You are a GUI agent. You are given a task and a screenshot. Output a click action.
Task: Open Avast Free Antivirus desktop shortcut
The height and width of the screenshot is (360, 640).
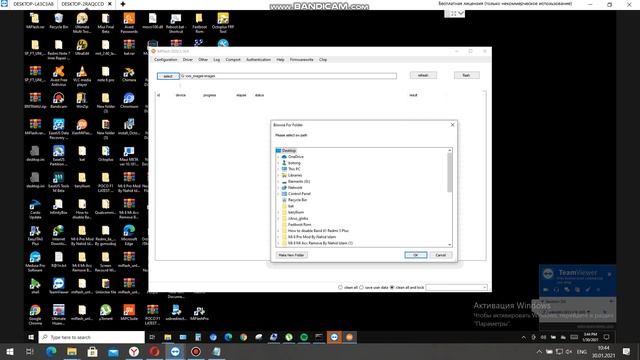[x=58, y=76]
